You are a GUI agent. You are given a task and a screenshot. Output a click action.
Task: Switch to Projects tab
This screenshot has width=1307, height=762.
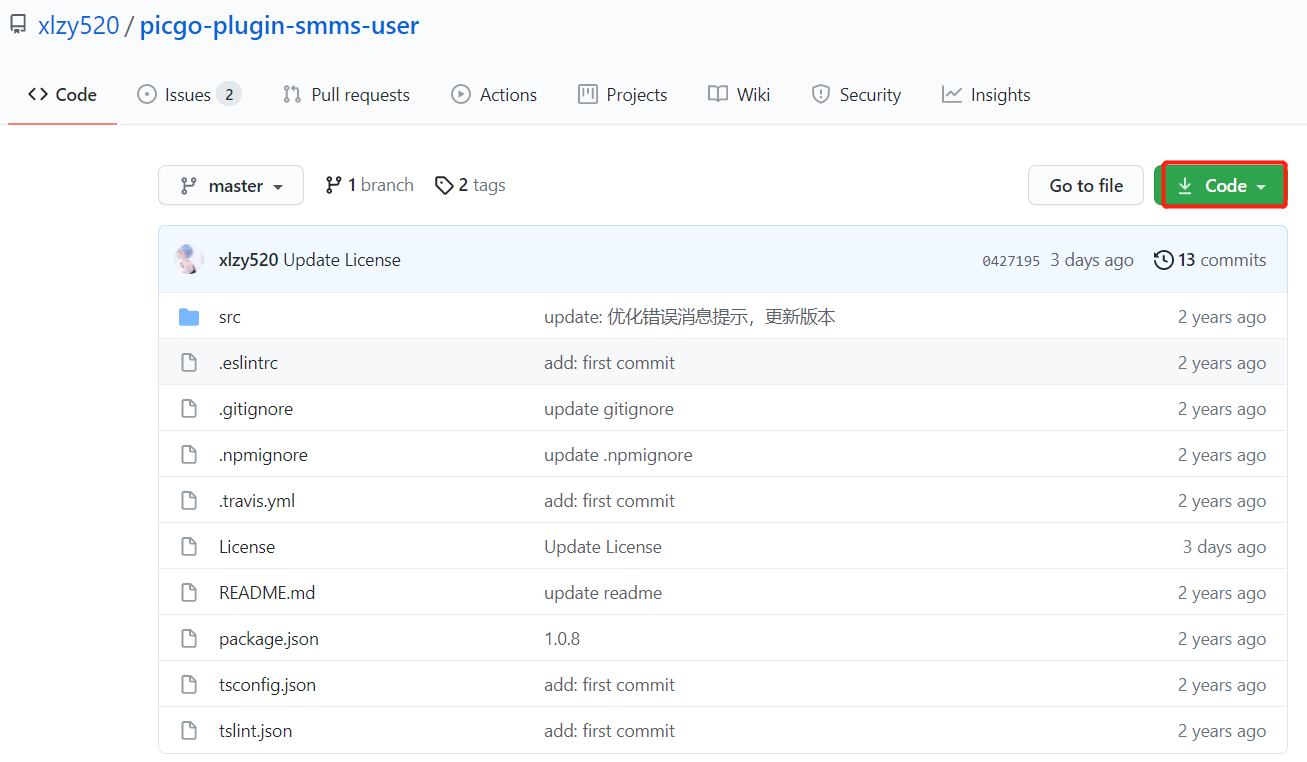coord(622,95)
